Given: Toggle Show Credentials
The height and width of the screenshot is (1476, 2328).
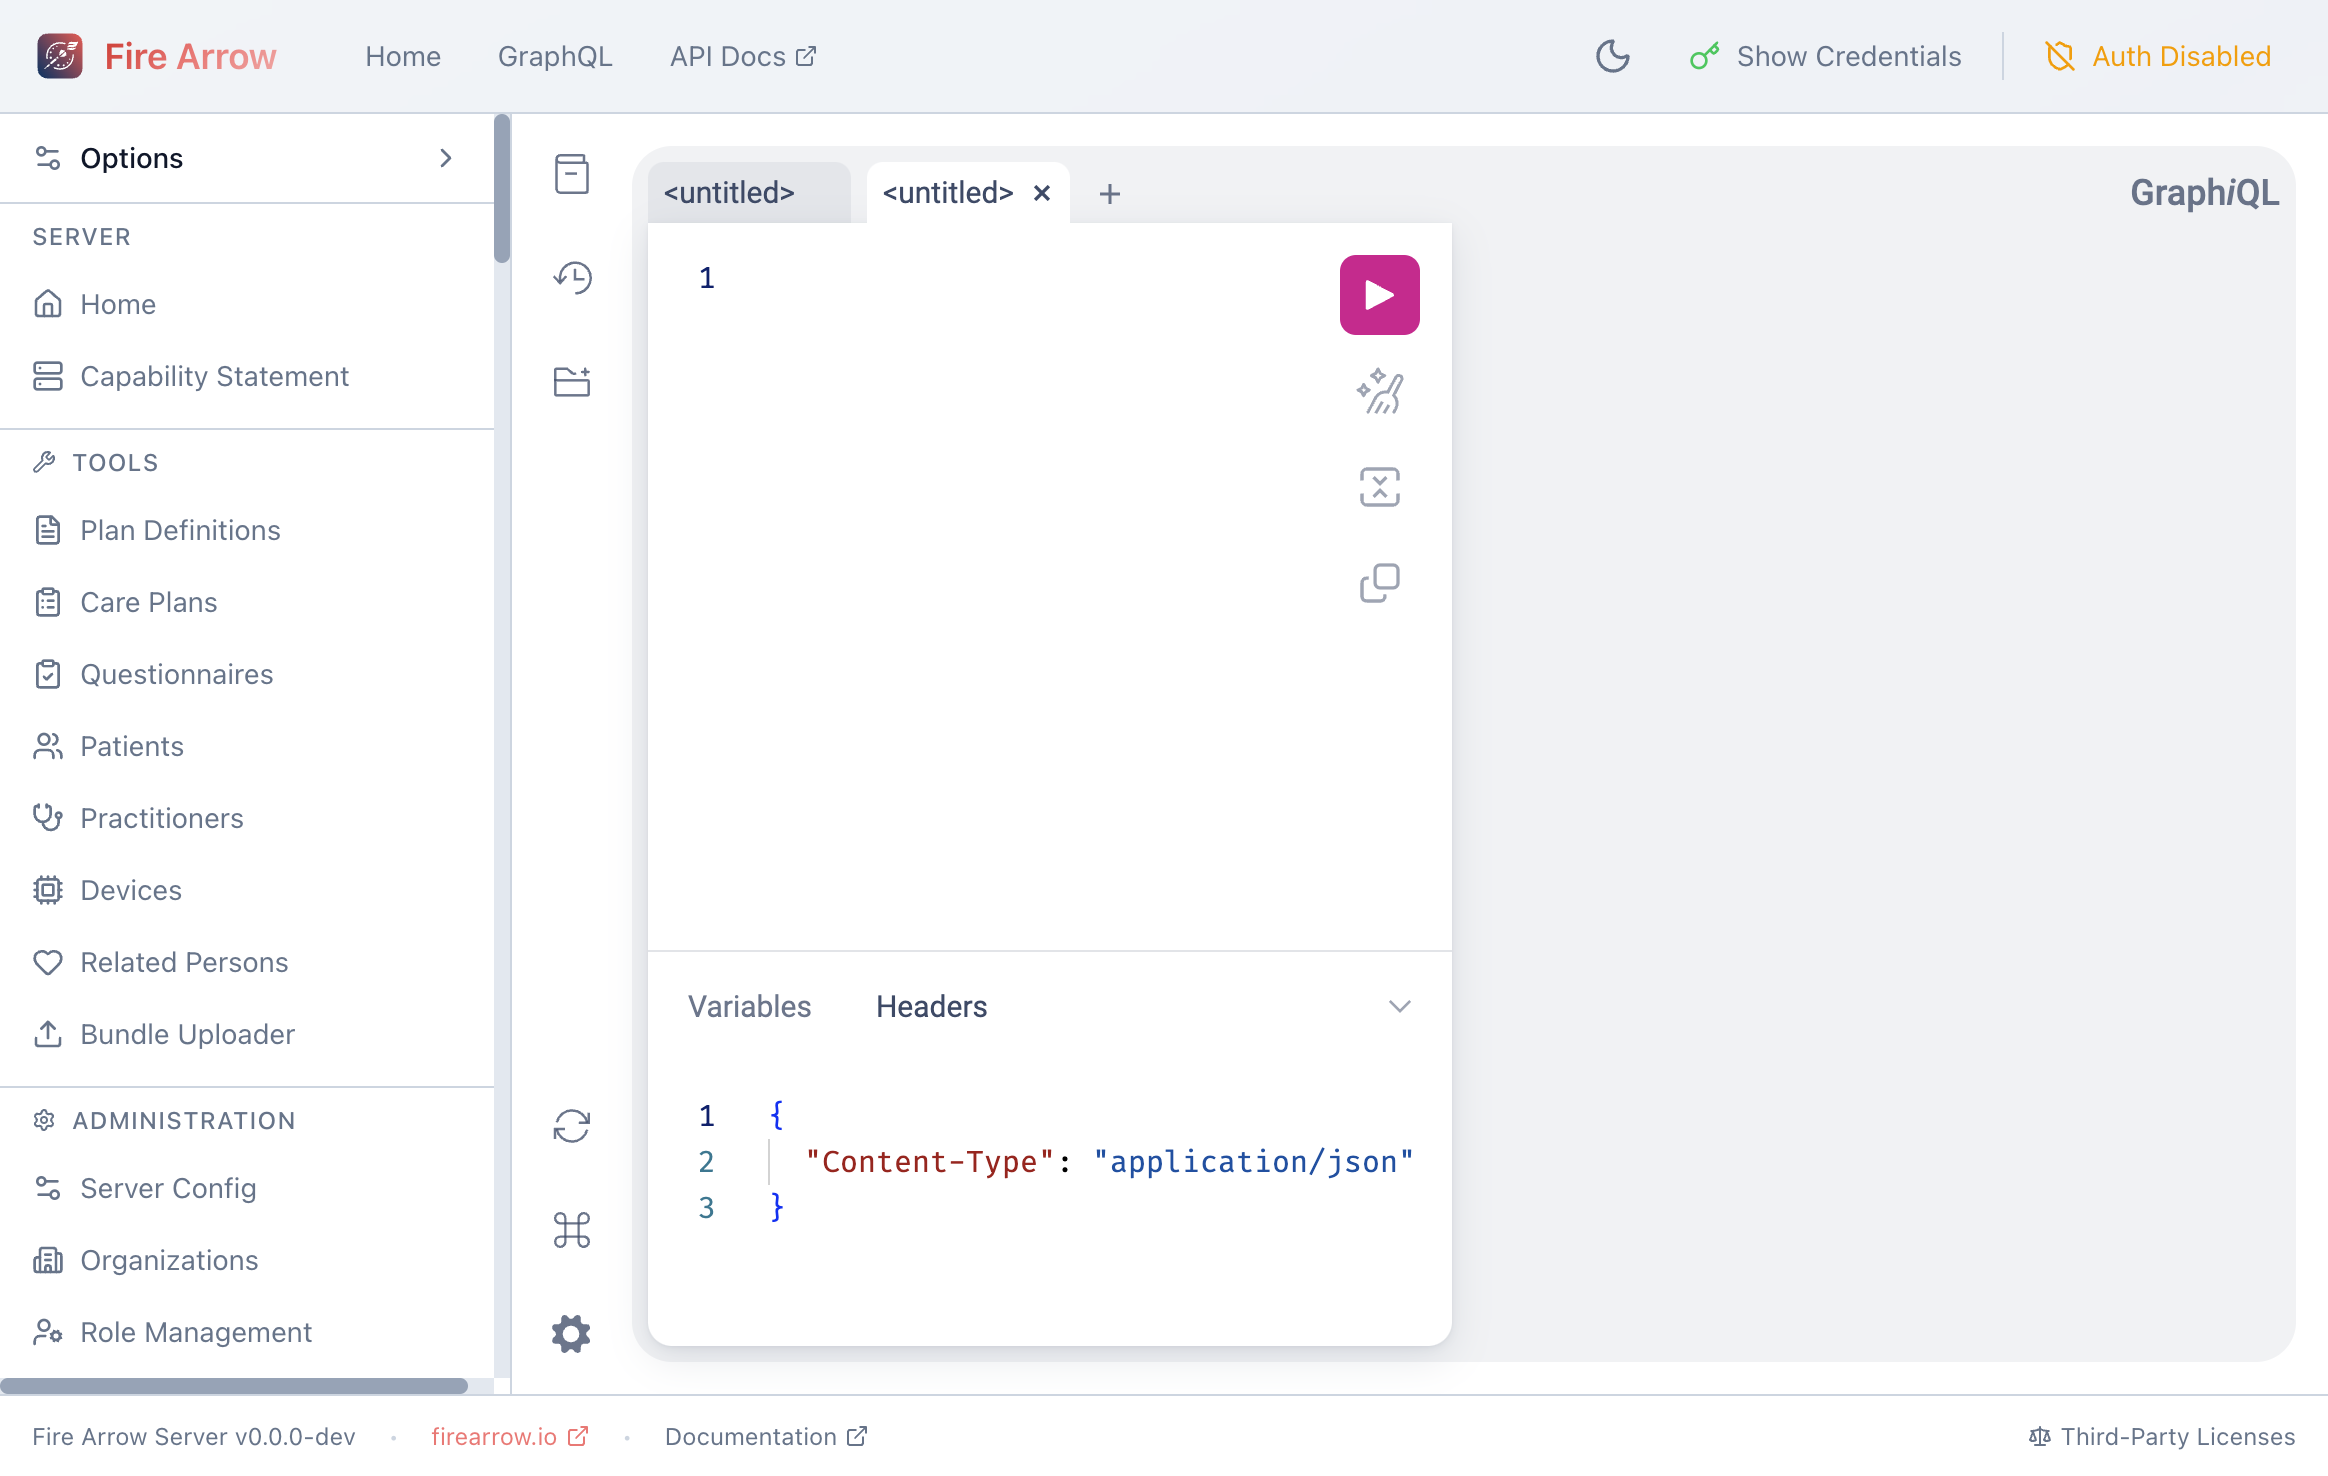Looking at the screenshot, I should [1824, 56].
